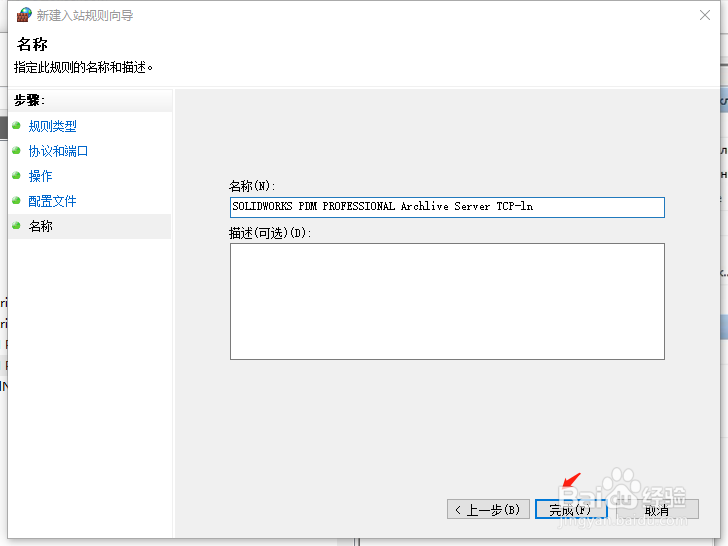Go back with 上一步(B) button
The image size is (728, 546).
pos(488,509)
